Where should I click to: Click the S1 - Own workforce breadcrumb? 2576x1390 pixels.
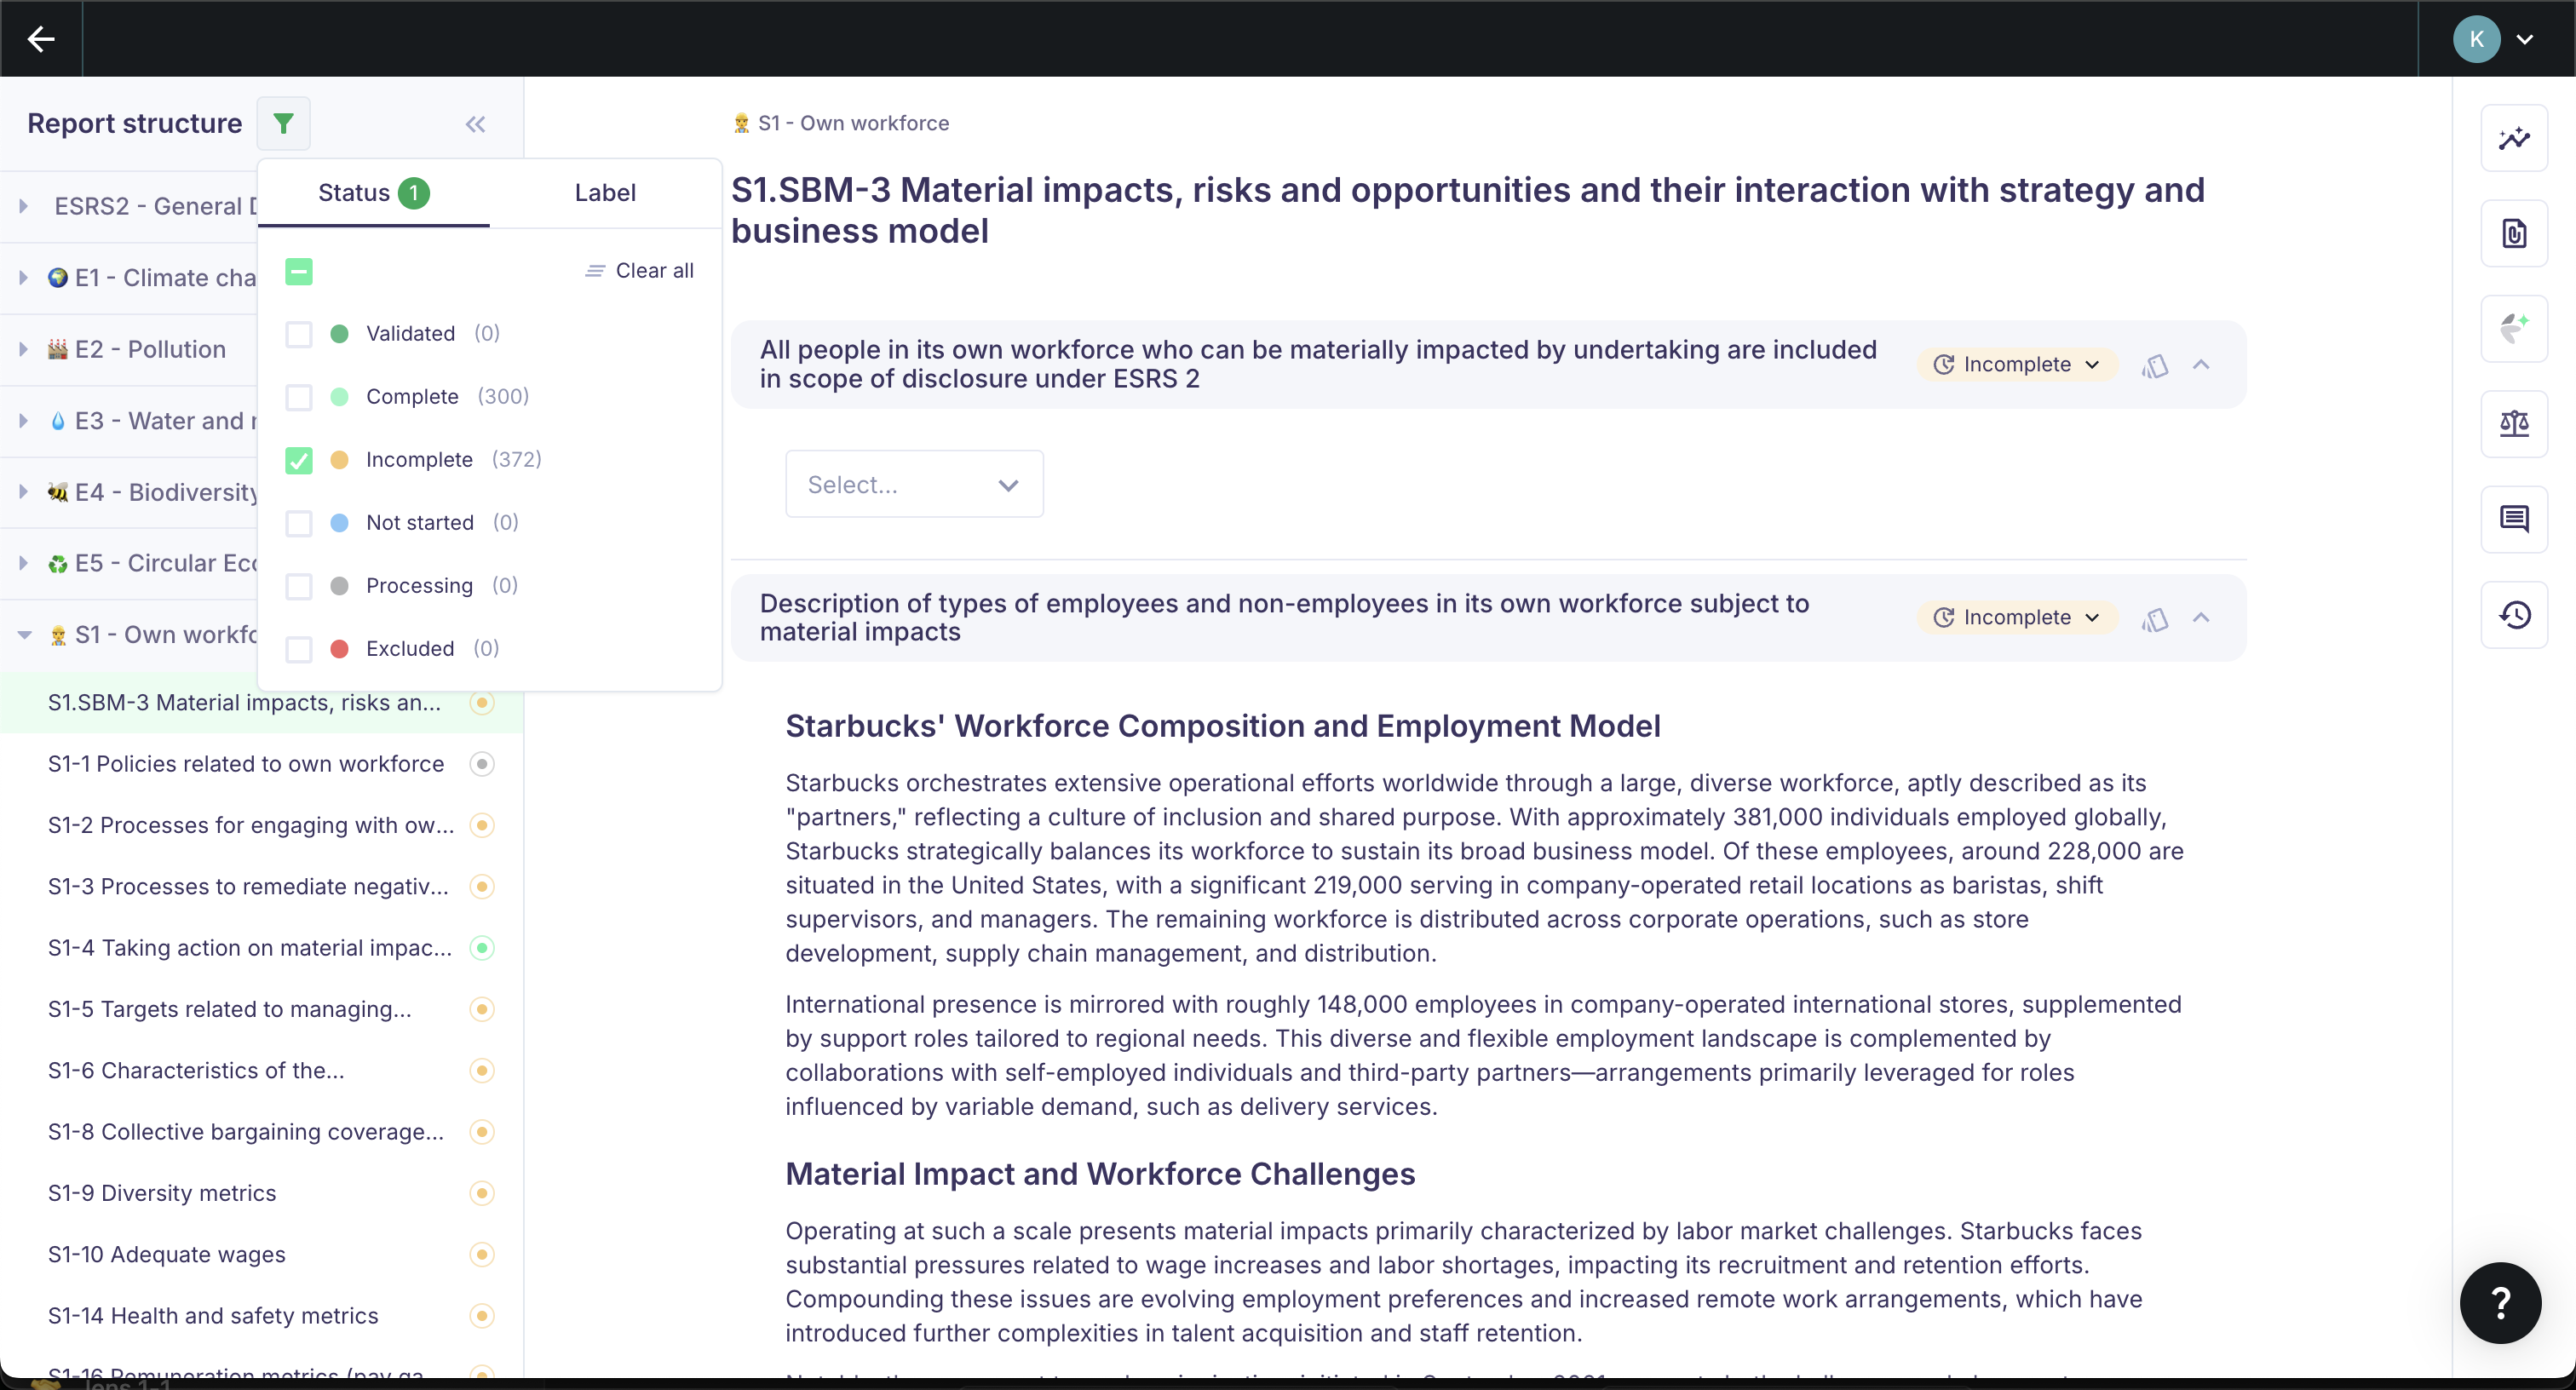click(842, 123)
